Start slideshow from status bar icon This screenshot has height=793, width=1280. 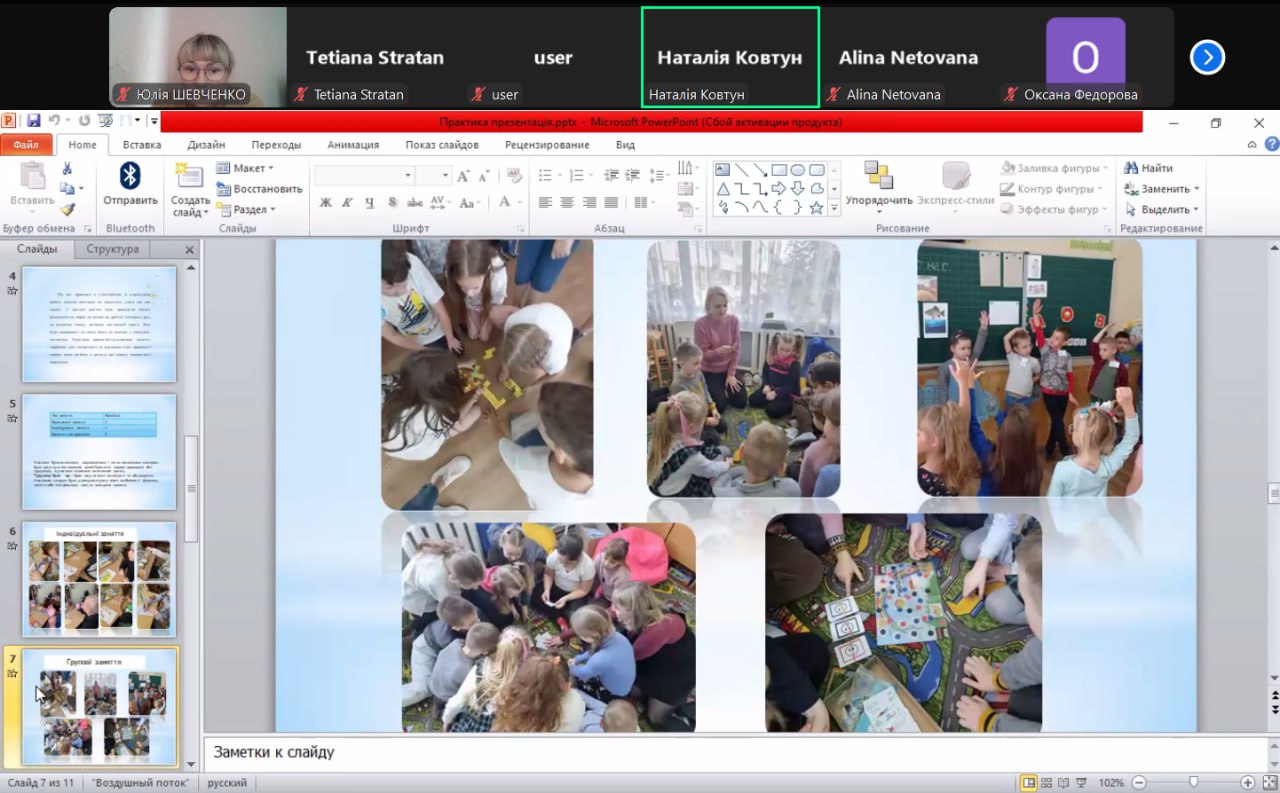1081,782
